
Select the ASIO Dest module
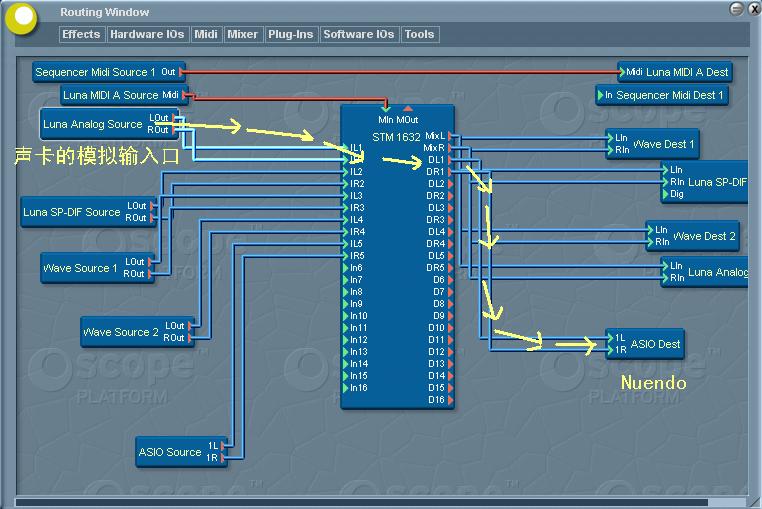click(645, 344)
